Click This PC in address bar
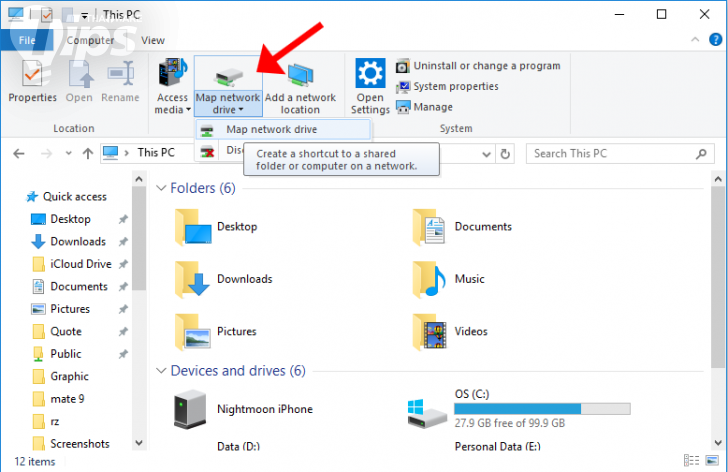 click(156, 153)
